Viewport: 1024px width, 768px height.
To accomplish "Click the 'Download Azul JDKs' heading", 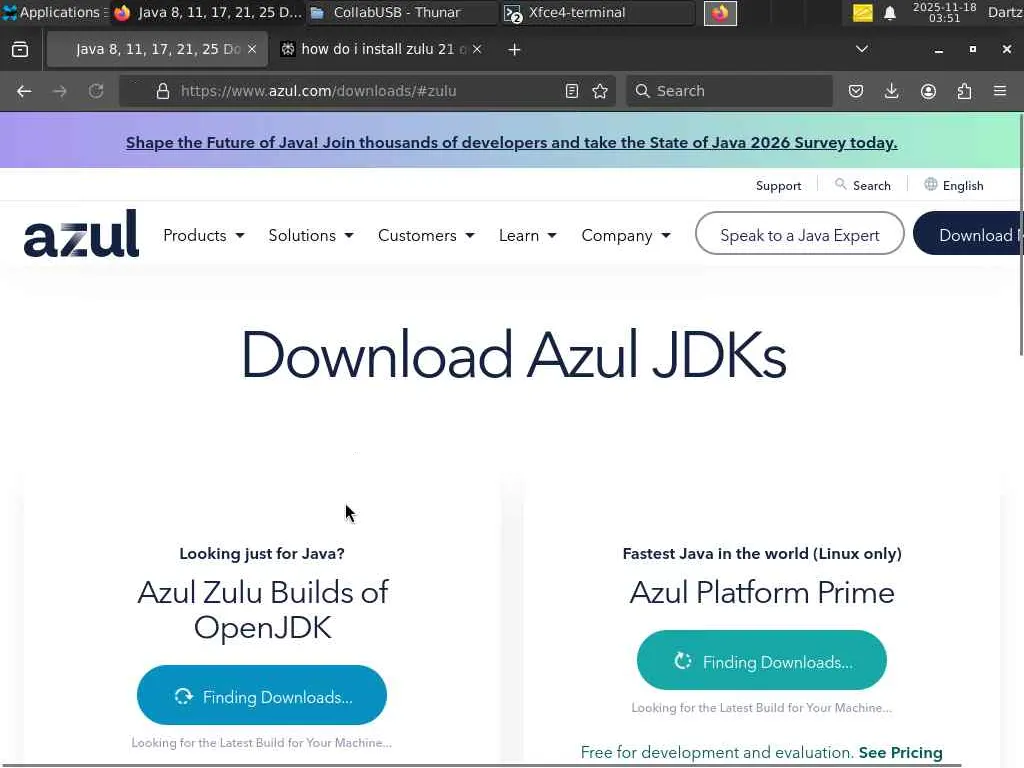I will pos(513,355).
